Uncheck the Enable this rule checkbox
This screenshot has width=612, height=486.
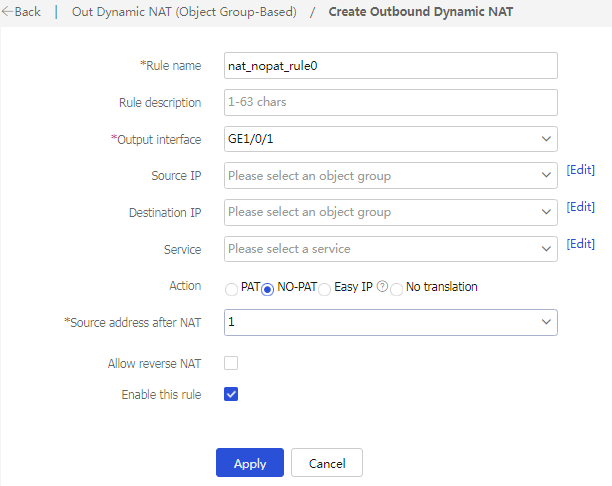(231, 394)
